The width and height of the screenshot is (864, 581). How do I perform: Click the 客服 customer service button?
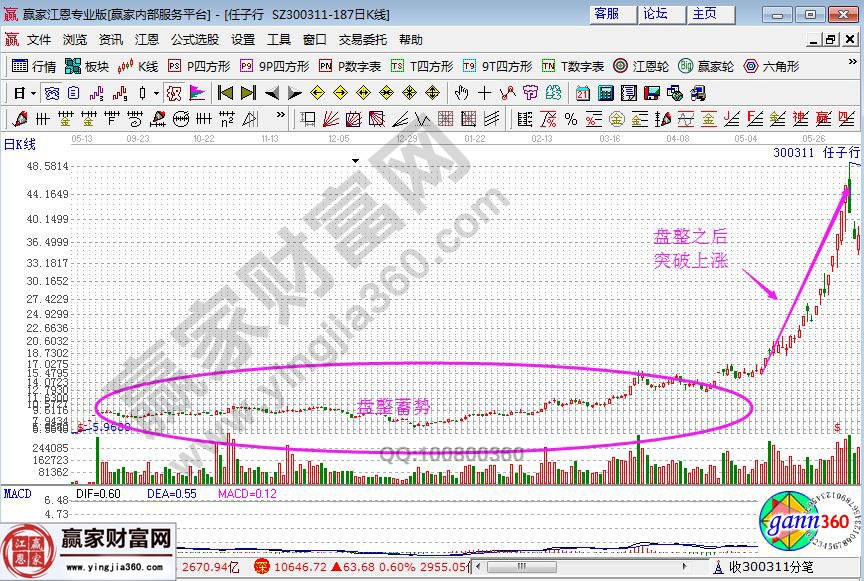click(x=607, y=14)
